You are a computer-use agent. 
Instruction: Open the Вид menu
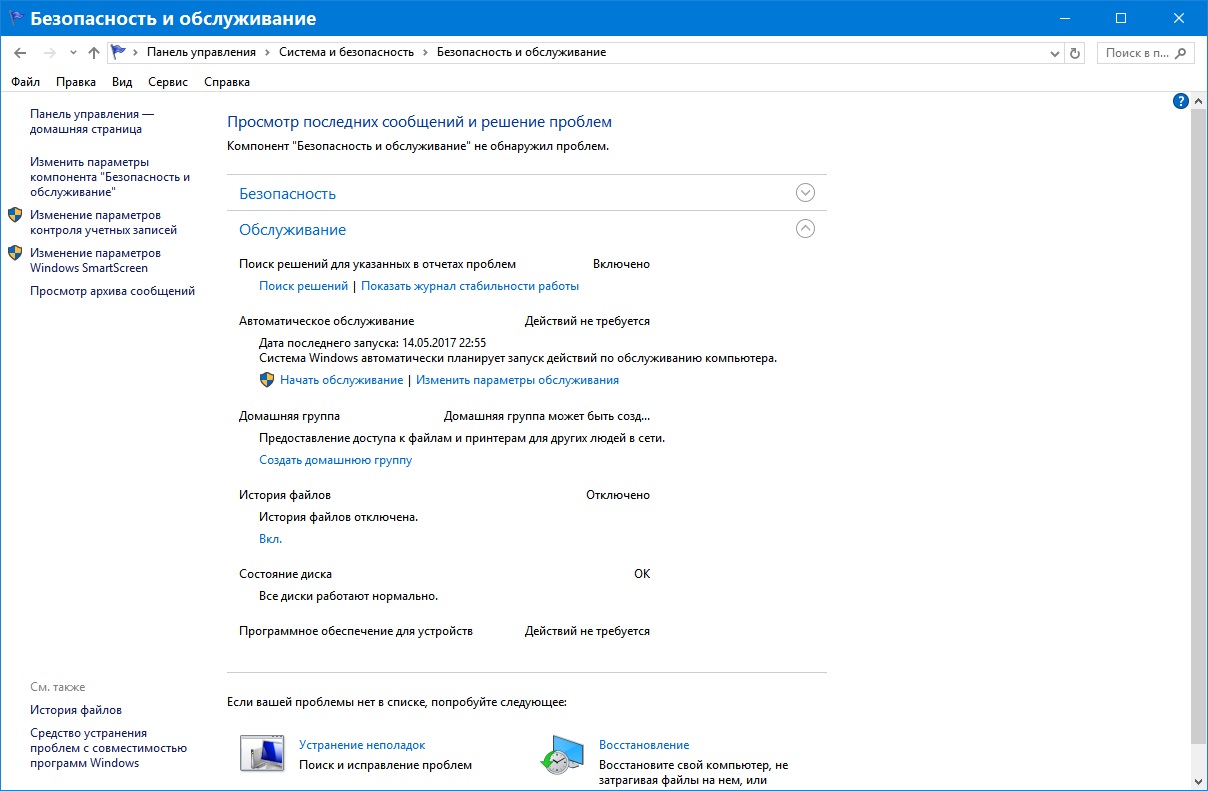coord(122,82)
